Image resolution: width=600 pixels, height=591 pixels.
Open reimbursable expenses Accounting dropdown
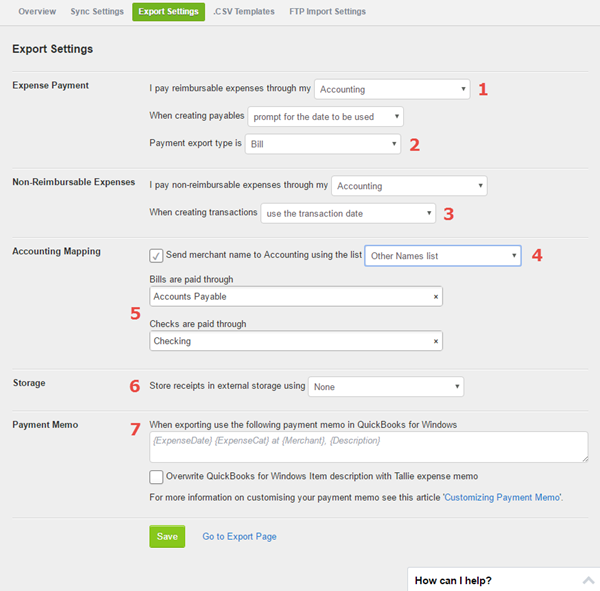[x=392, y=89]
